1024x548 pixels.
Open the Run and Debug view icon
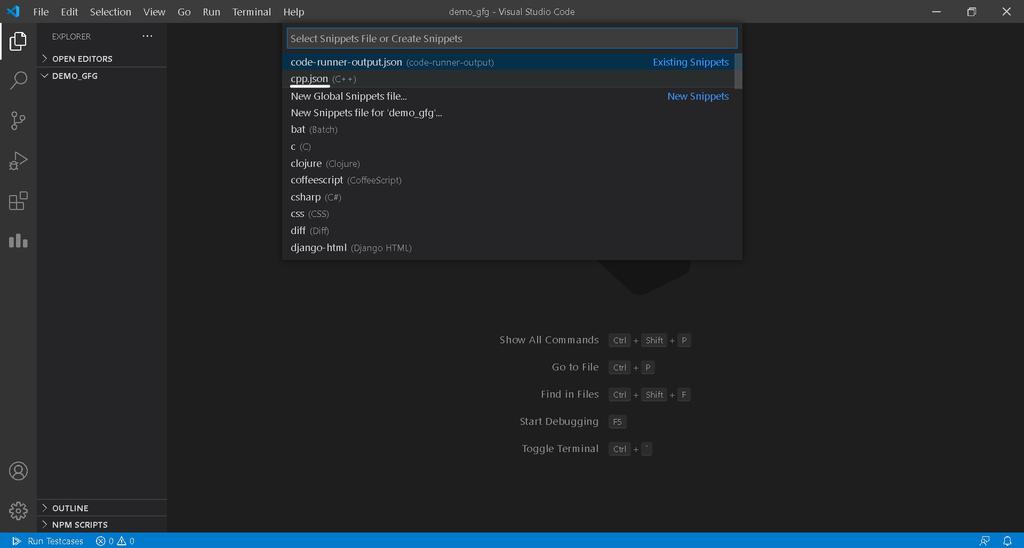[x=18, y=161]
